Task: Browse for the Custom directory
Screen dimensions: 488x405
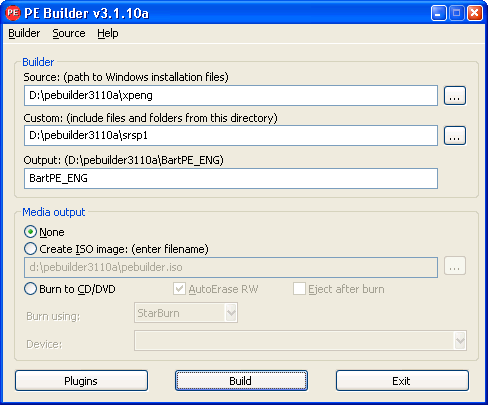Action: tap(455, 136)
